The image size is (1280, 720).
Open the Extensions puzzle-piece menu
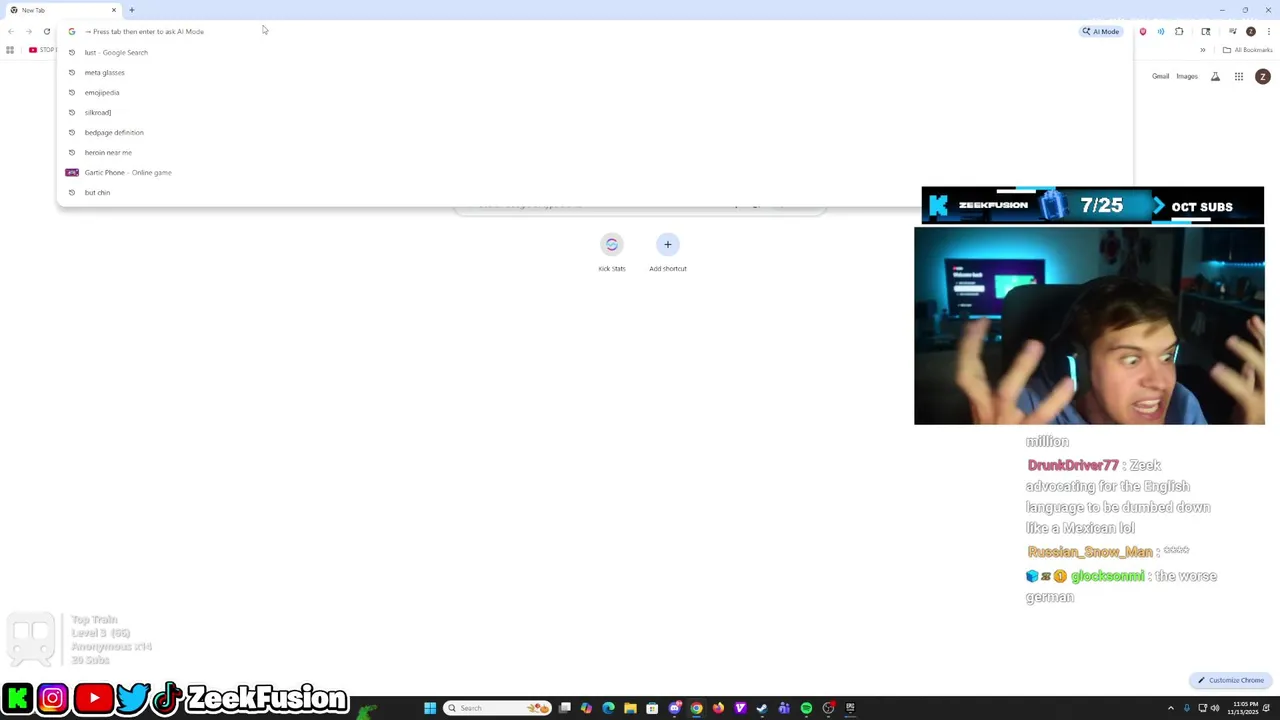point(1179,32)
